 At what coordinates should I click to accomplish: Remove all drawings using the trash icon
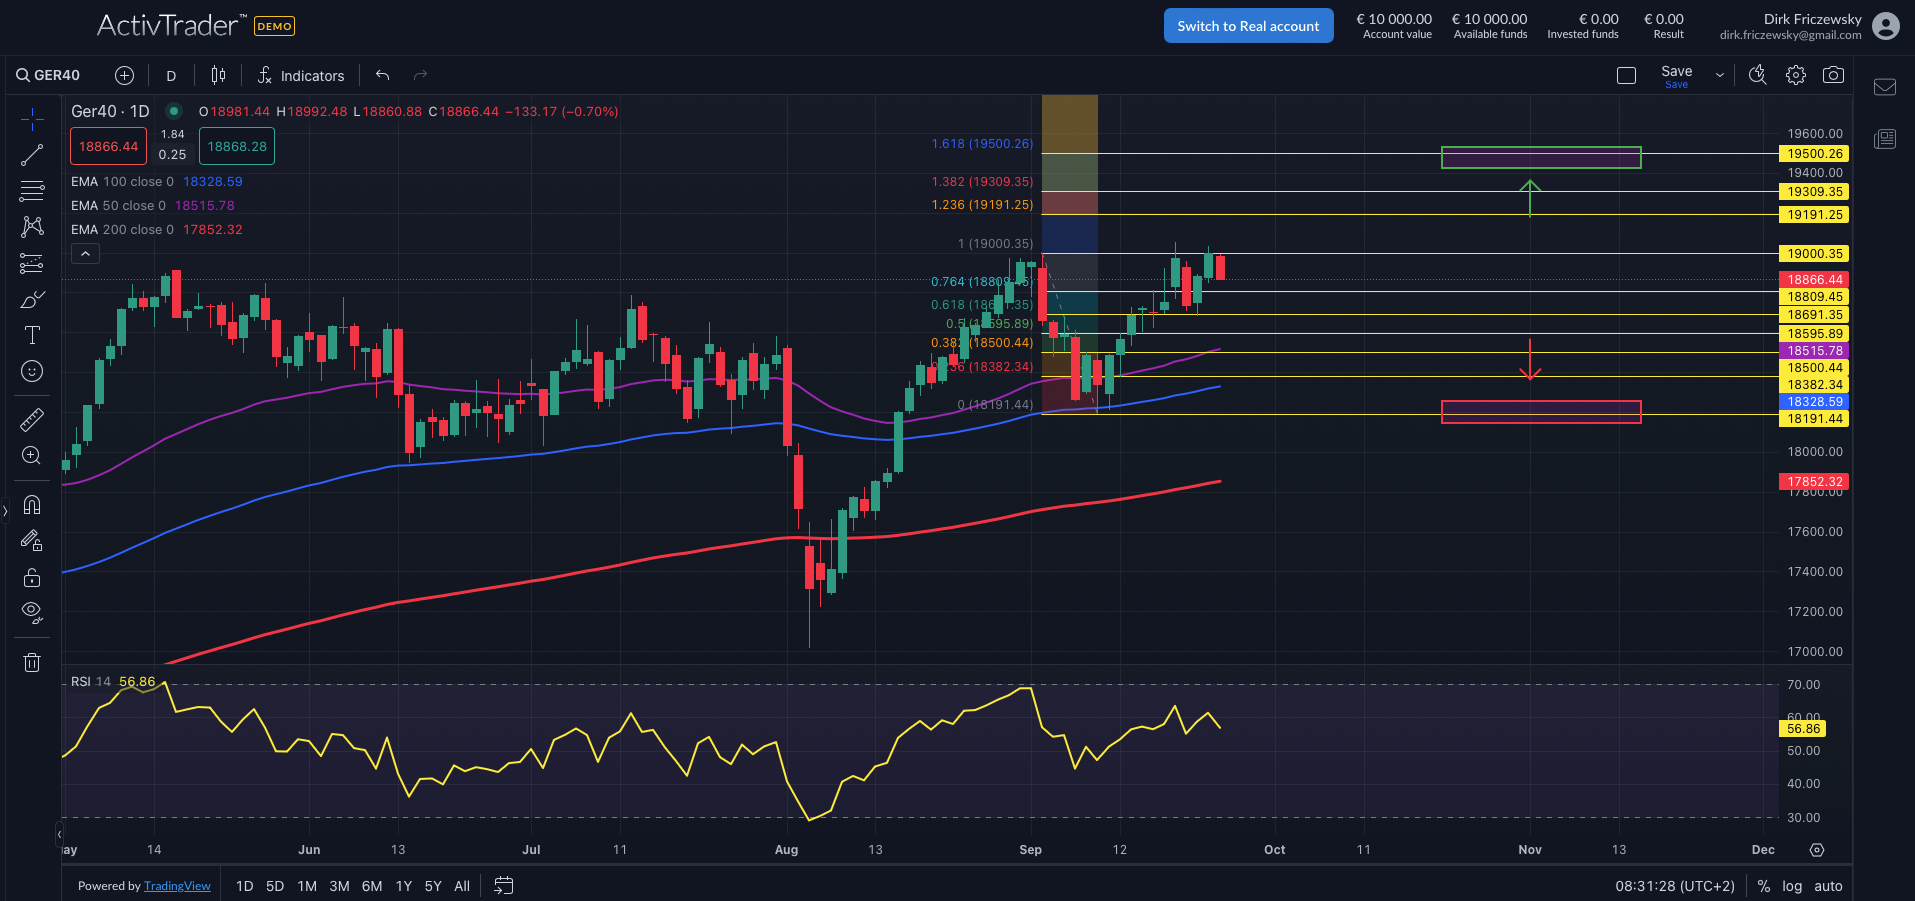coord(33,661)
